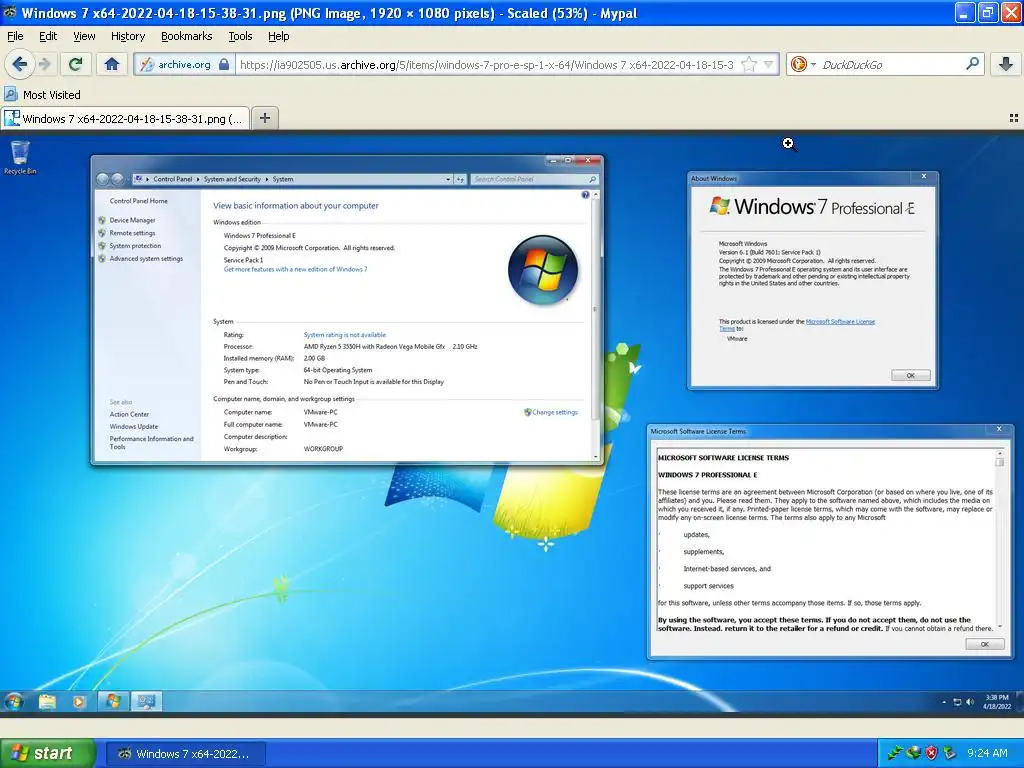Click the Recycle Bin icon in the pictured desktop
This screenshot has width=1024, height=768.
click(20, 157)
